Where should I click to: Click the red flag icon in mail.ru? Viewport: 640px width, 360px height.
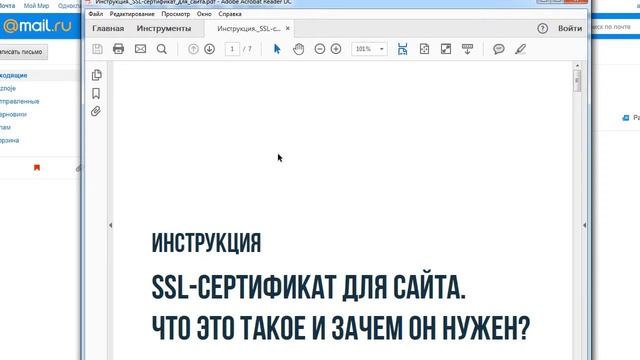[37, 167]
